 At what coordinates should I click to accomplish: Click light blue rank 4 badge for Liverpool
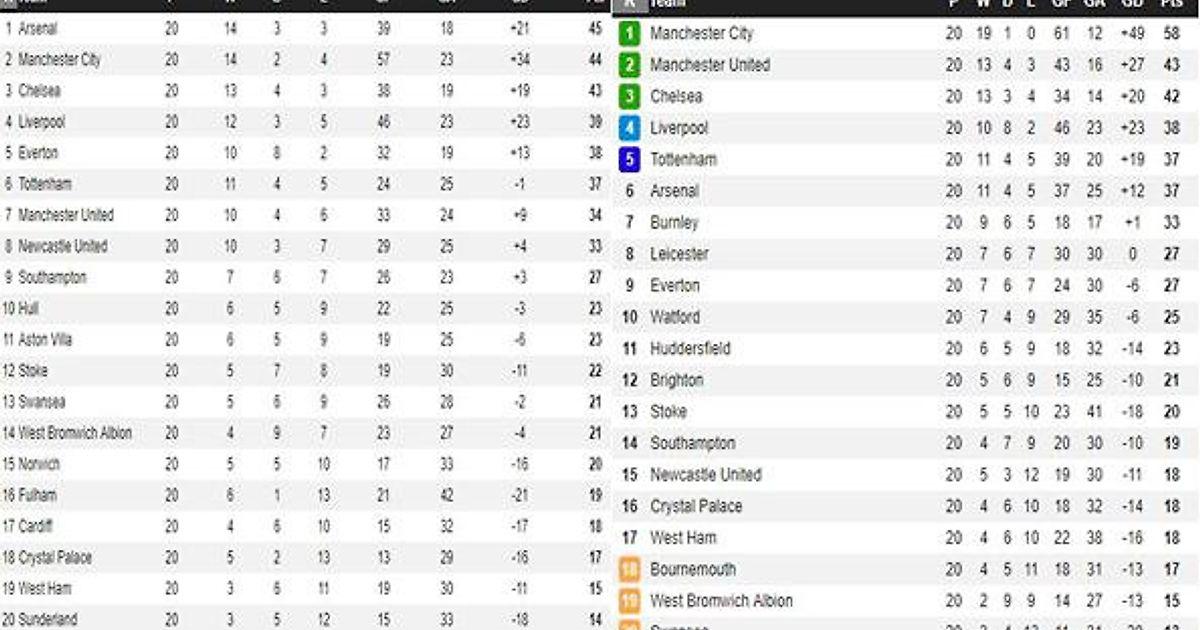tap(629, 128)
